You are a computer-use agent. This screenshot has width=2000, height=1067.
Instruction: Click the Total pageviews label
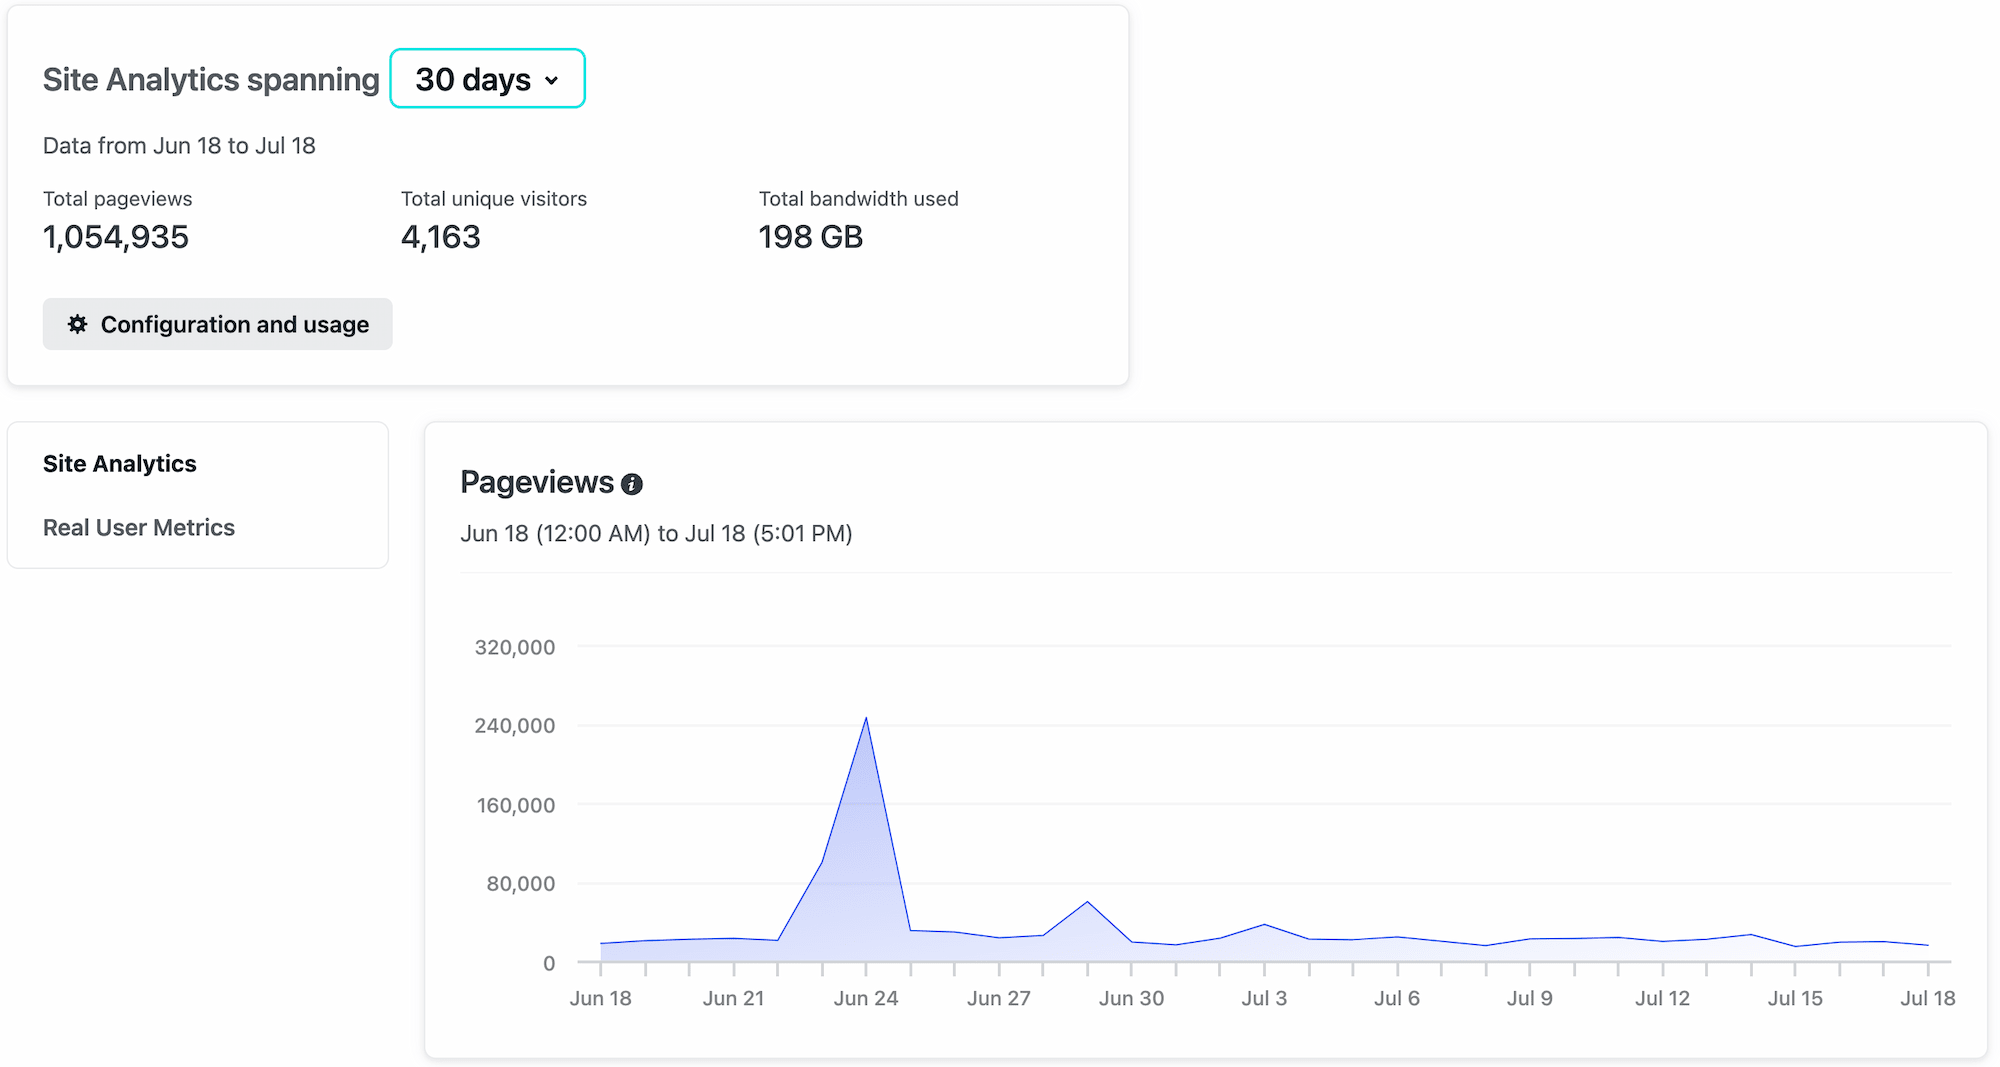pos(118,199)
